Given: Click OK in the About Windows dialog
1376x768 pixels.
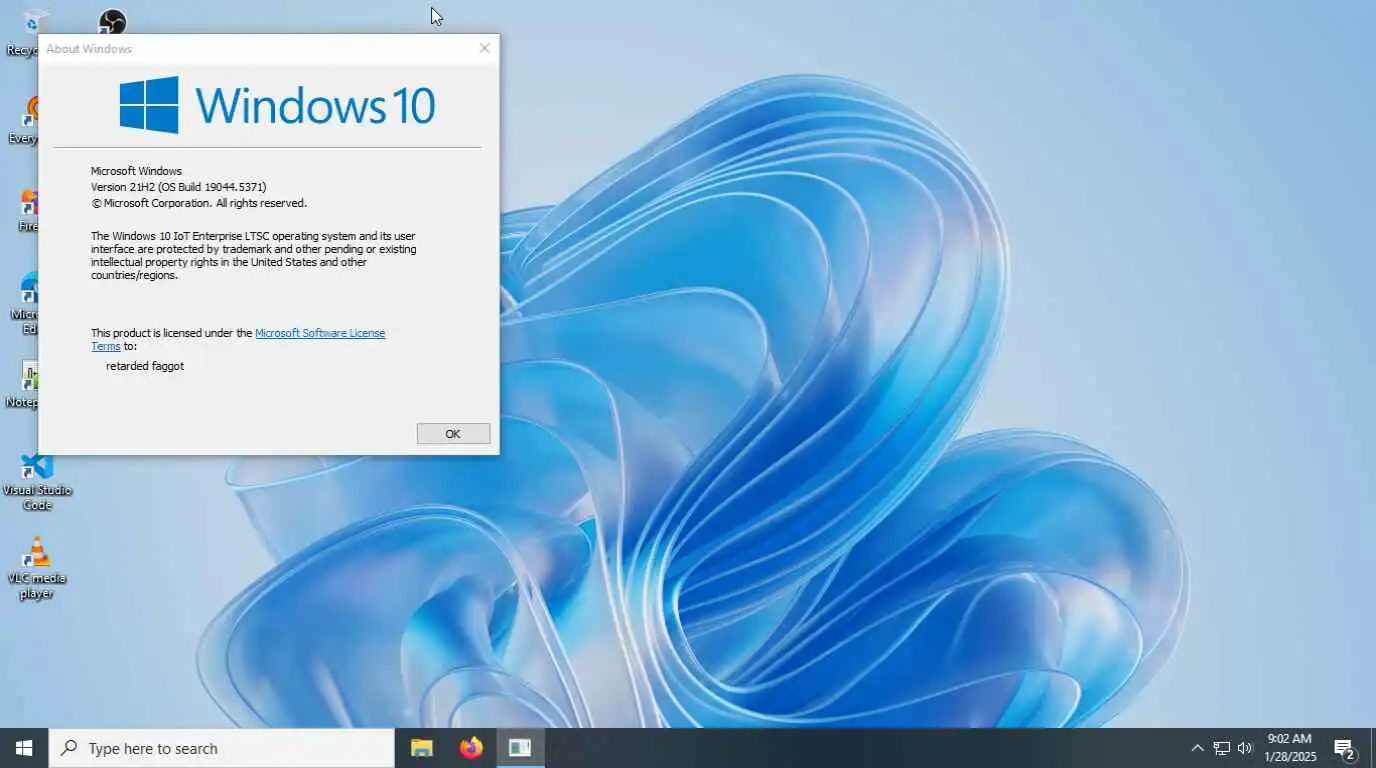Looking at the screenshot, I should tap(453, 433).
